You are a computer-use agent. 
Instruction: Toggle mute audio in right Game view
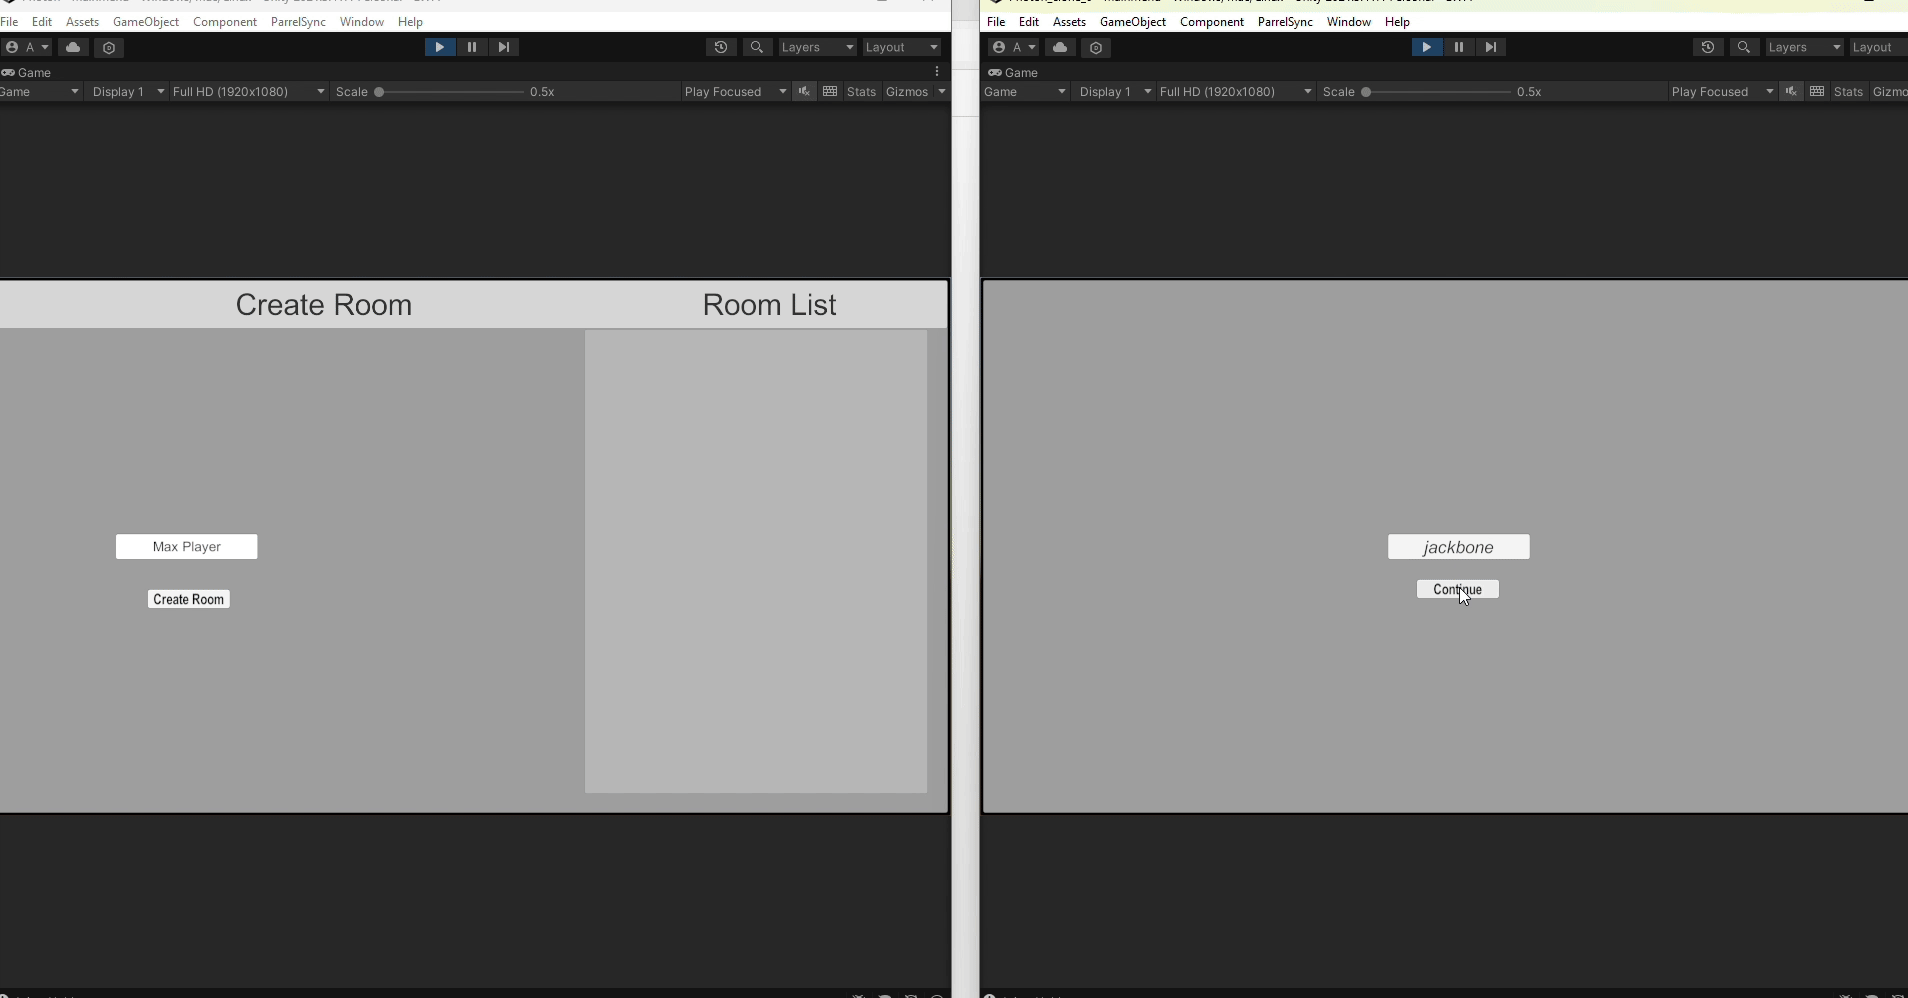(x=1791, y=91)
